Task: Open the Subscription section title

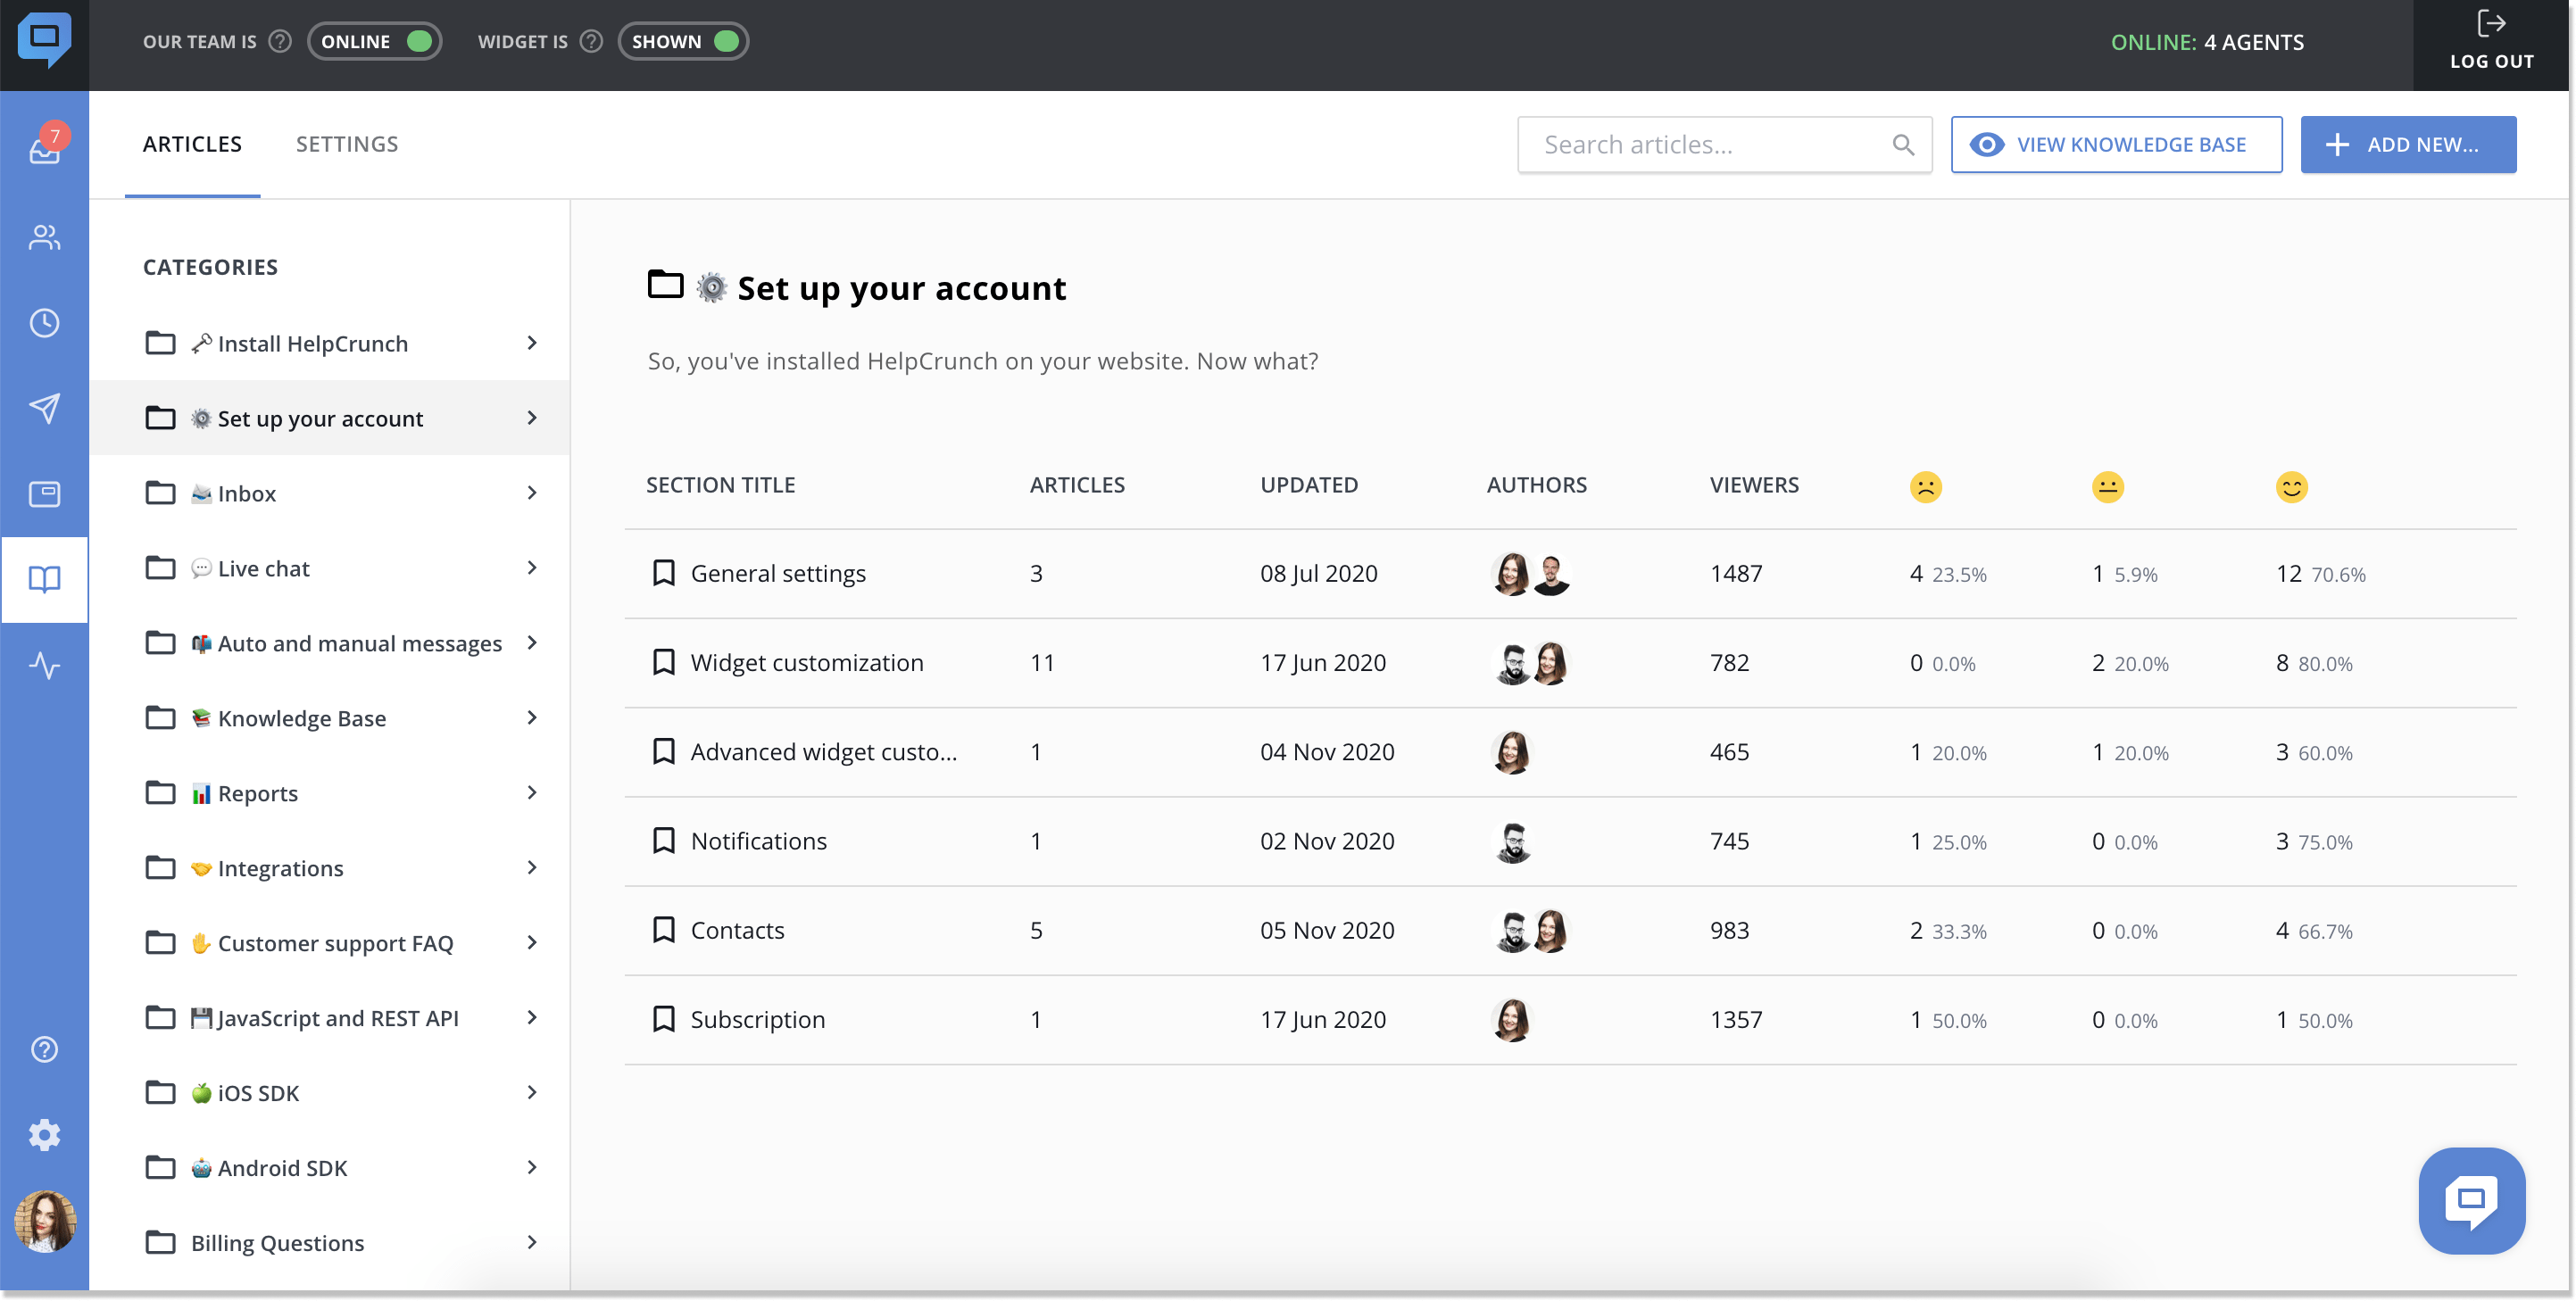Action: click(x=758, y=1020)
